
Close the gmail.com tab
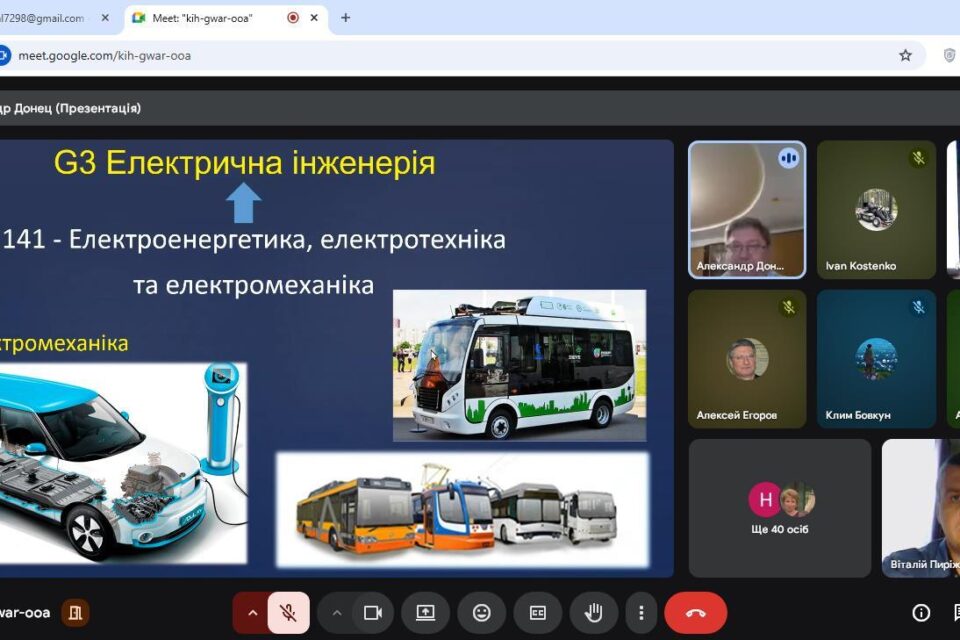coord(105,18)
